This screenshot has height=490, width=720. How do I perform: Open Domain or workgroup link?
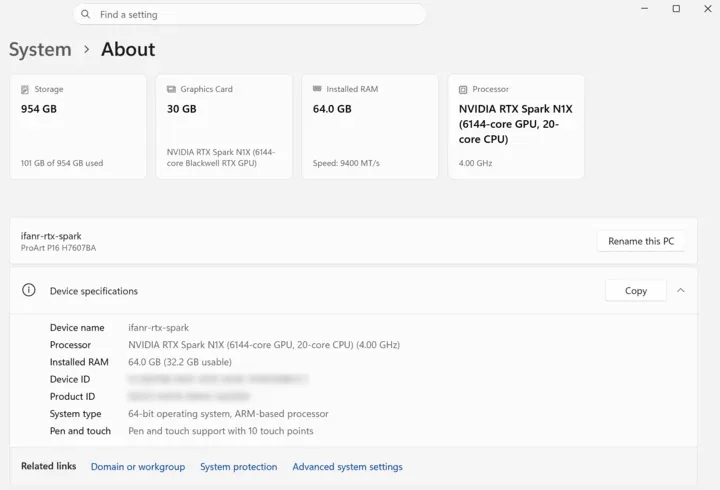[x=138, y=467]
